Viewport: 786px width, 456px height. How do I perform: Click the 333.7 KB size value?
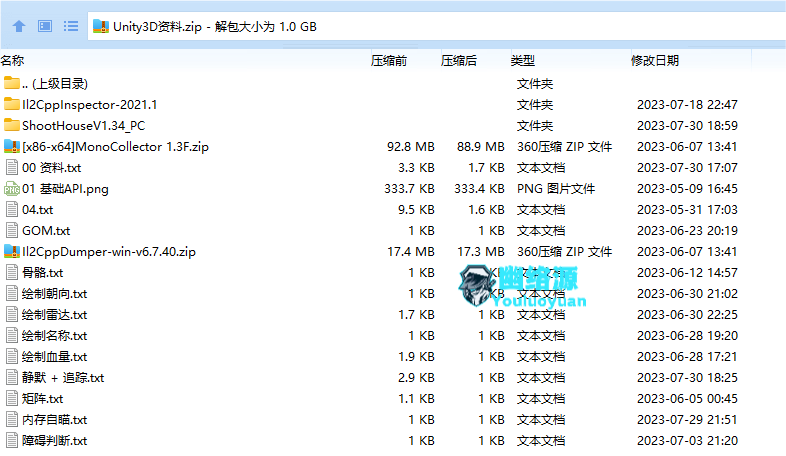pos(409,189)
